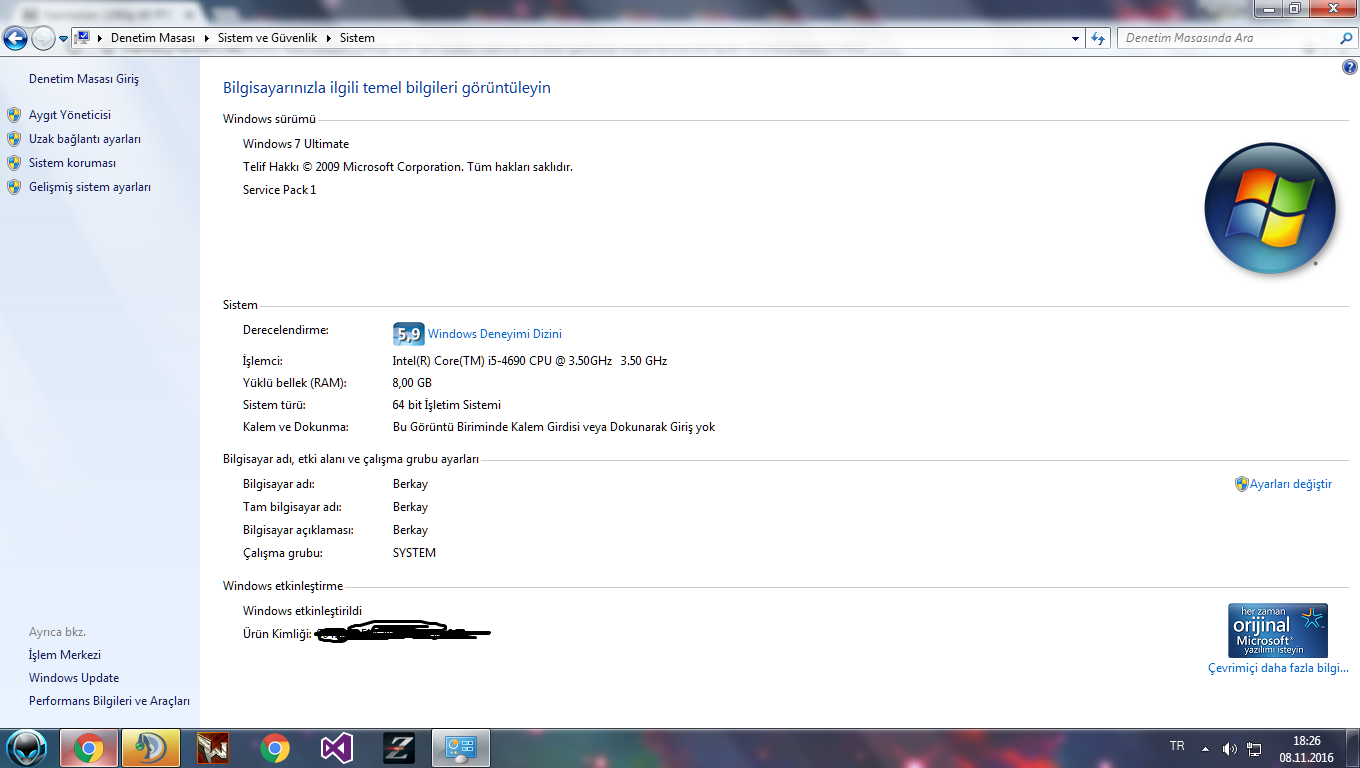This screenshot has width=1360, height=768.
Task: Open Denetim Masası Giriş home link
Action: tap(84, 79)
